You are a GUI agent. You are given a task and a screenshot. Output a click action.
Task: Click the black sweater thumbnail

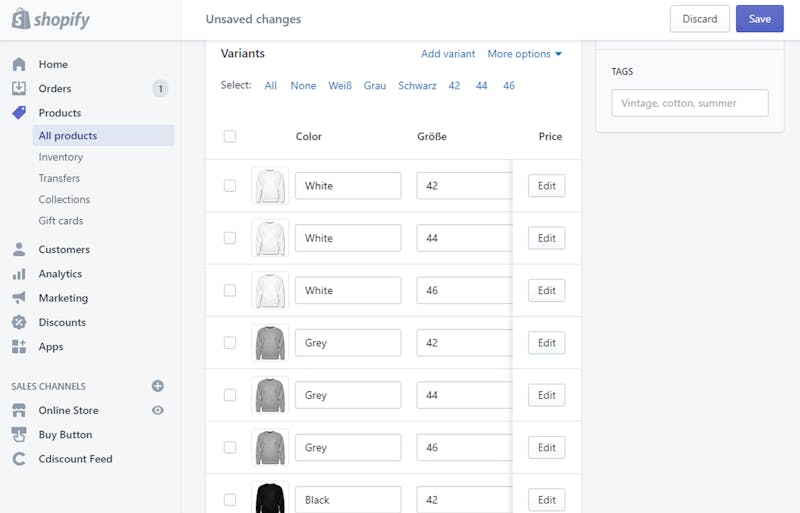click(270, 497)
